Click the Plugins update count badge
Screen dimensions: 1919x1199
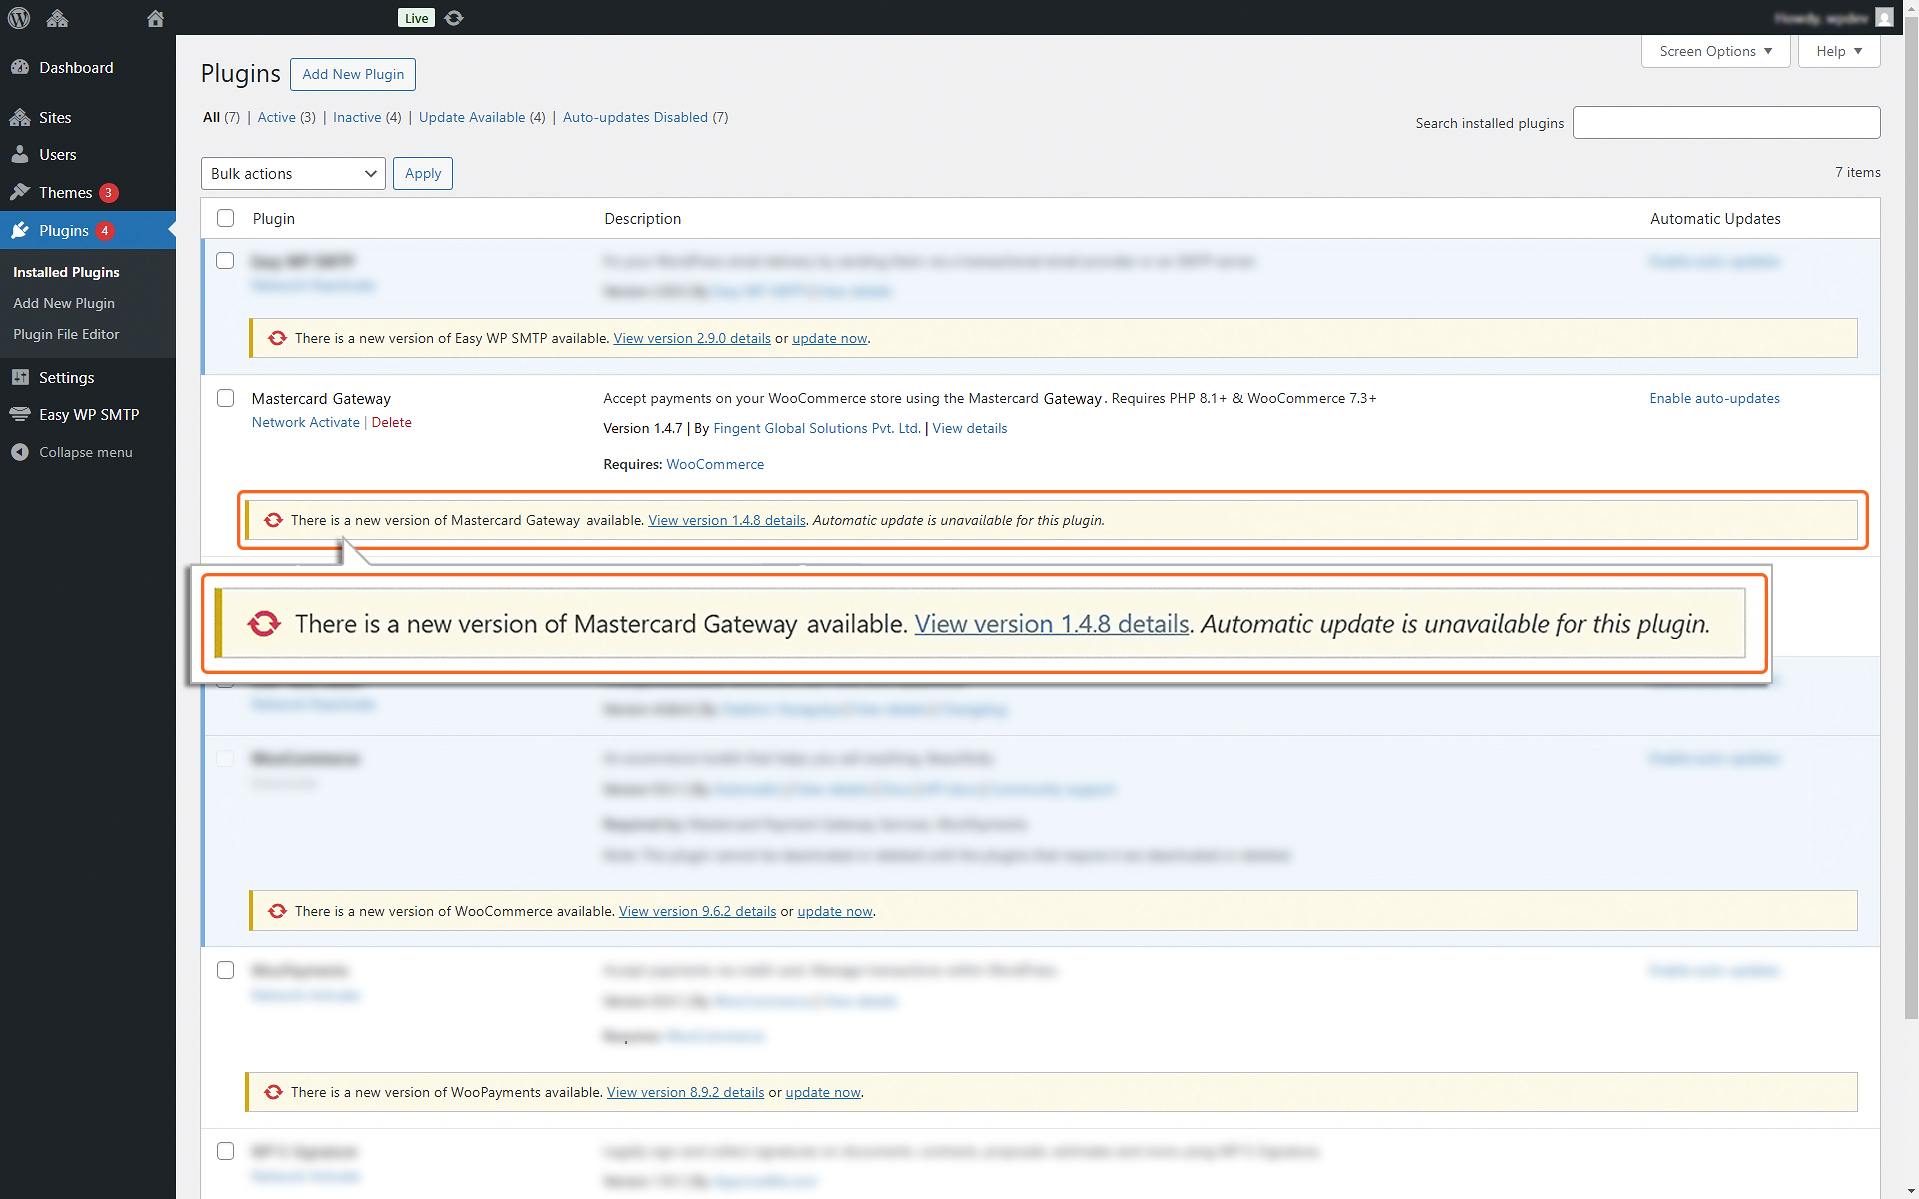click(105, 231)
